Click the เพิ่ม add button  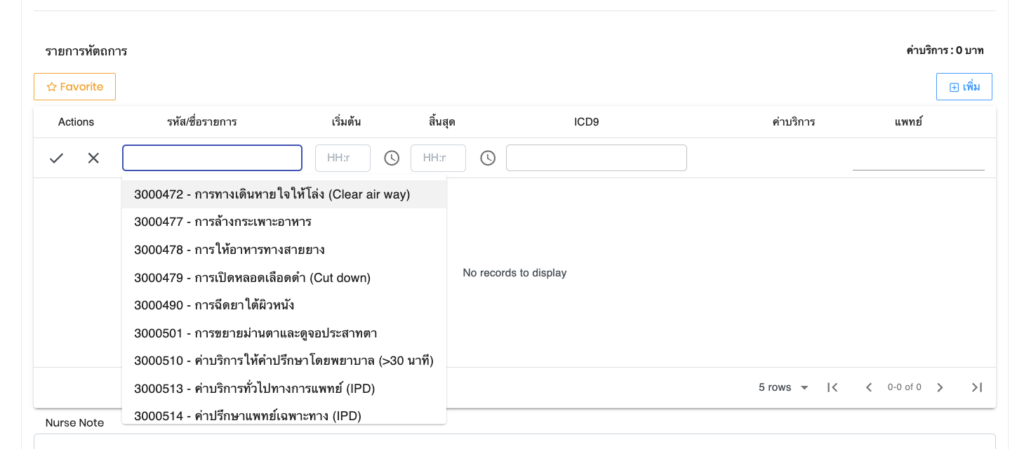(x=964, y=87)
